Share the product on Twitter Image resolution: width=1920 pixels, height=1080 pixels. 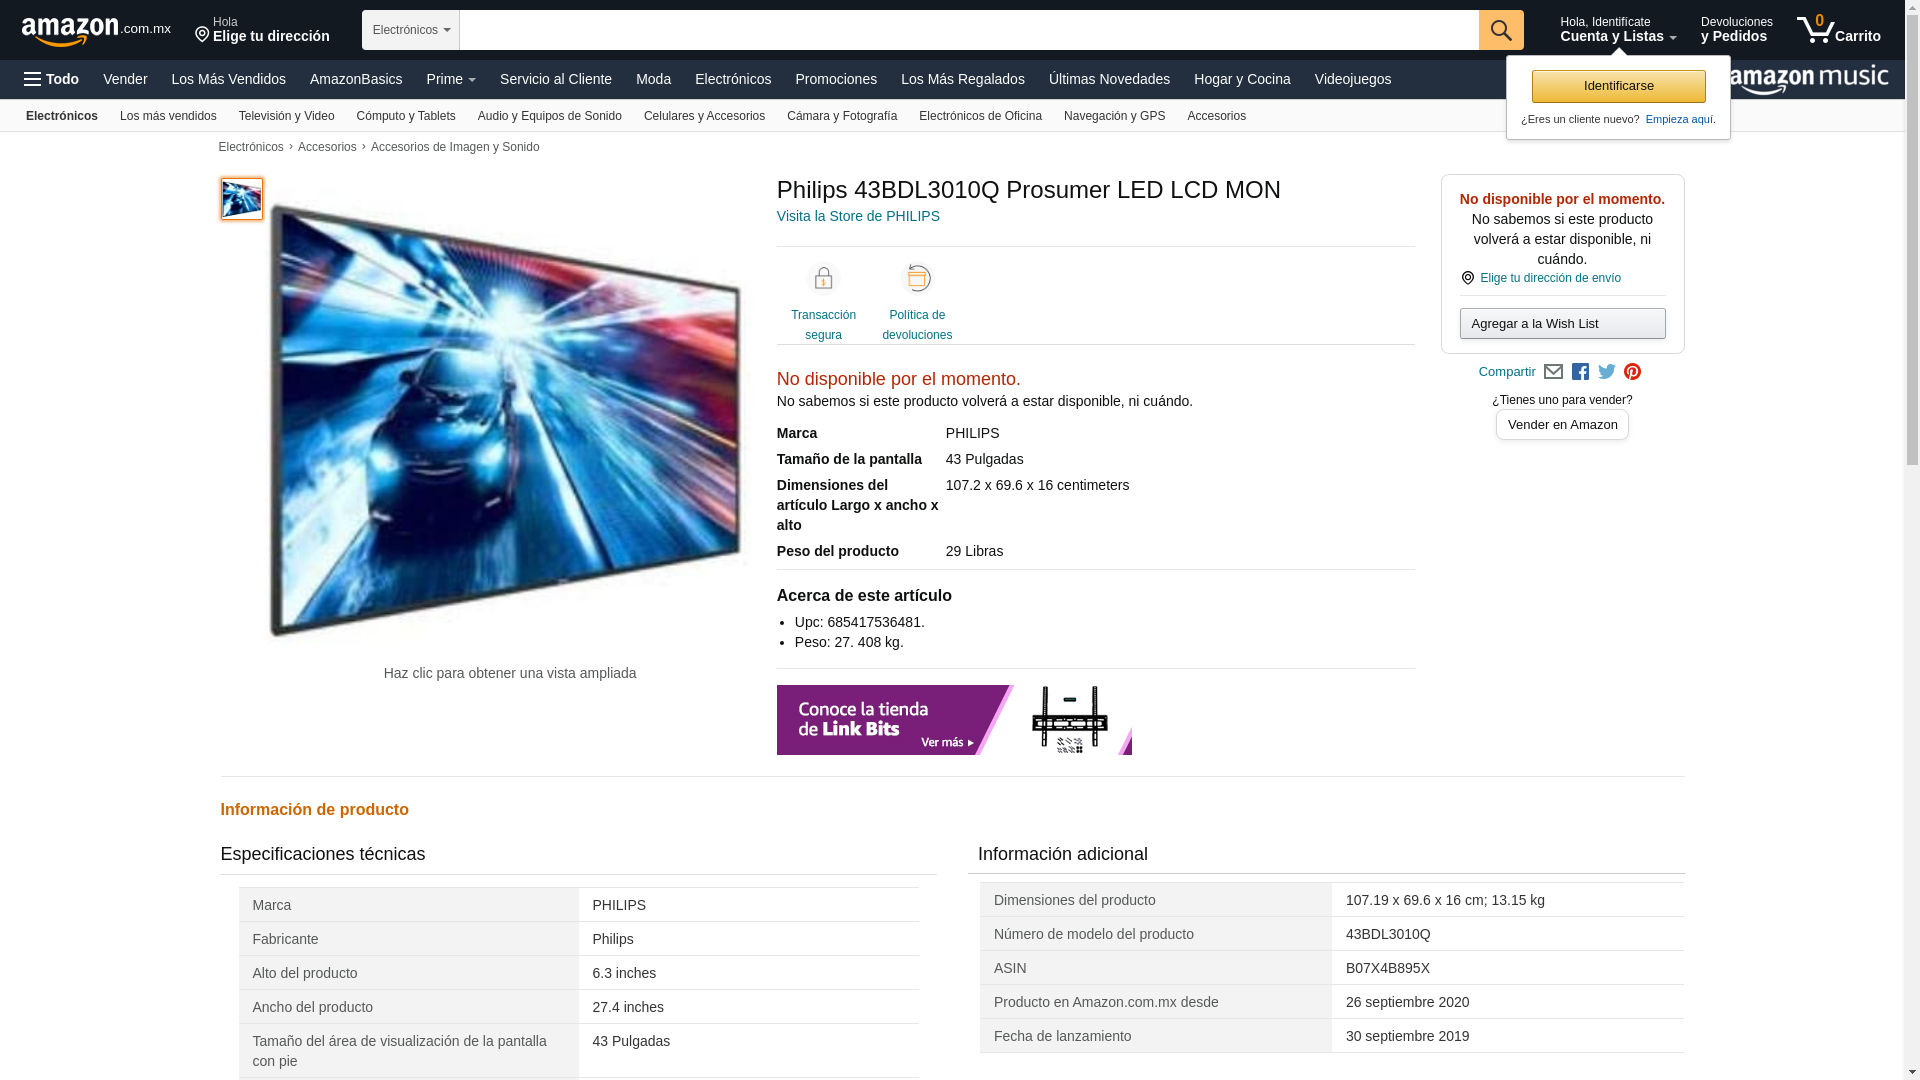[1607, 372]
